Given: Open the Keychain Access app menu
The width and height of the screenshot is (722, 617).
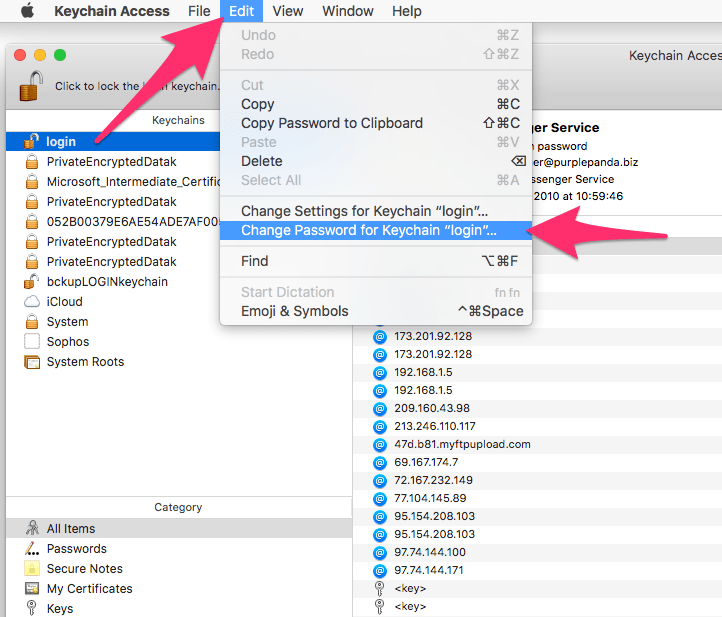Looking at the screenshot, I should [x=112, y=11].
